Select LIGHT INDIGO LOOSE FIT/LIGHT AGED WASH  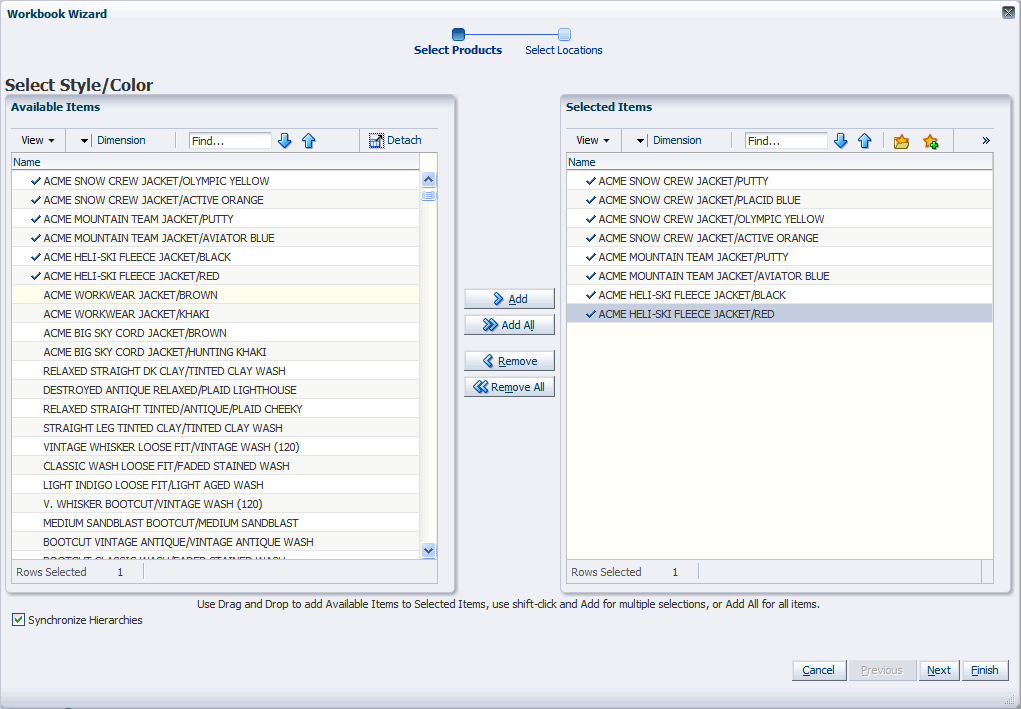[216, 485]
